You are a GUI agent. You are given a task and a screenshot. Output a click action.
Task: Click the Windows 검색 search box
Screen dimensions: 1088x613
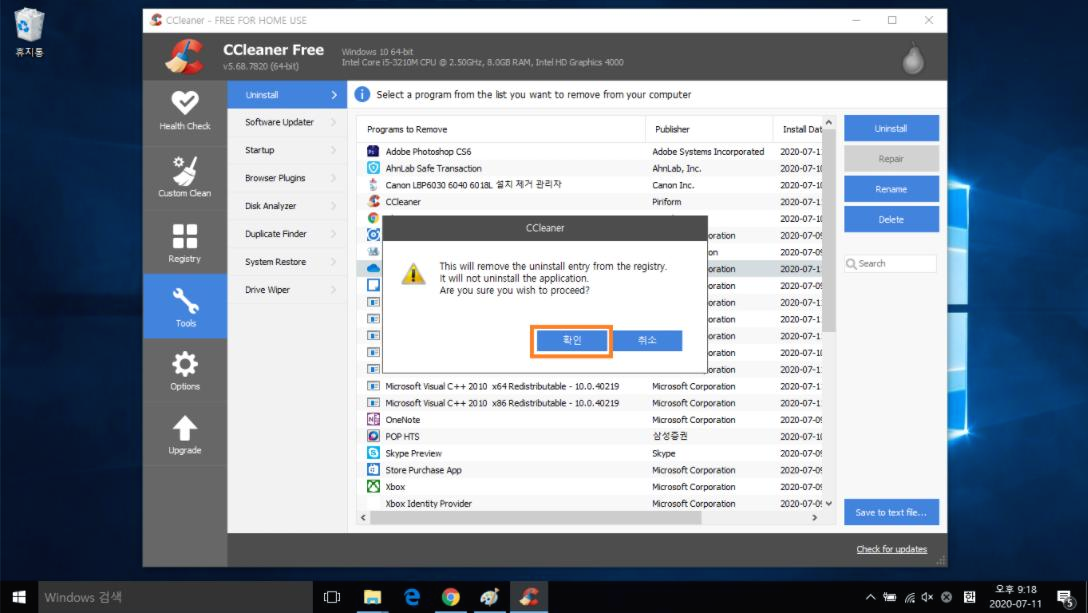175,597
